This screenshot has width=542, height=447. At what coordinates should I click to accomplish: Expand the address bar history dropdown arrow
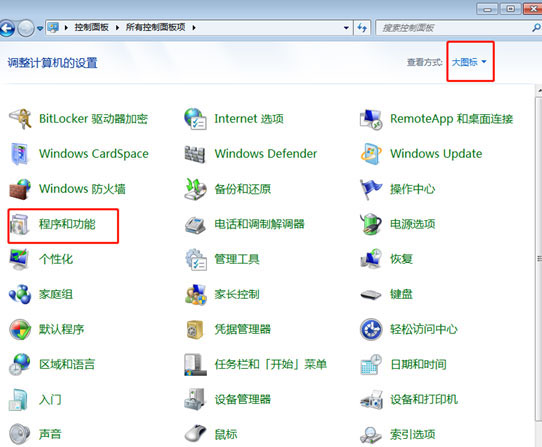pyautogui.click(x=346, y=28)
